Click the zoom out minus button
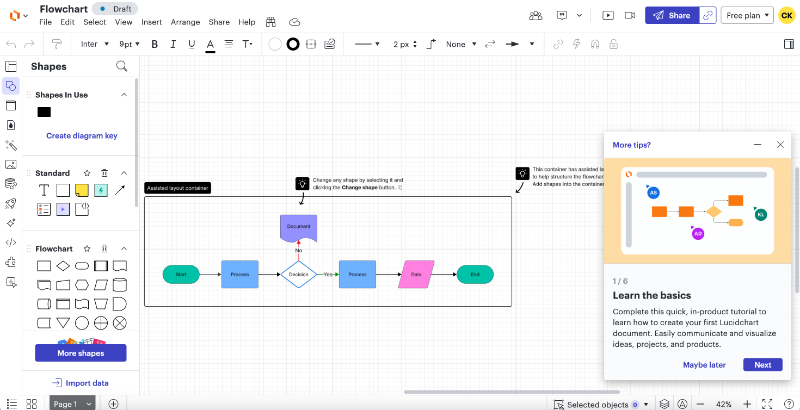The width and height of the screenshot is (800, 410). [x=701, y=404]
